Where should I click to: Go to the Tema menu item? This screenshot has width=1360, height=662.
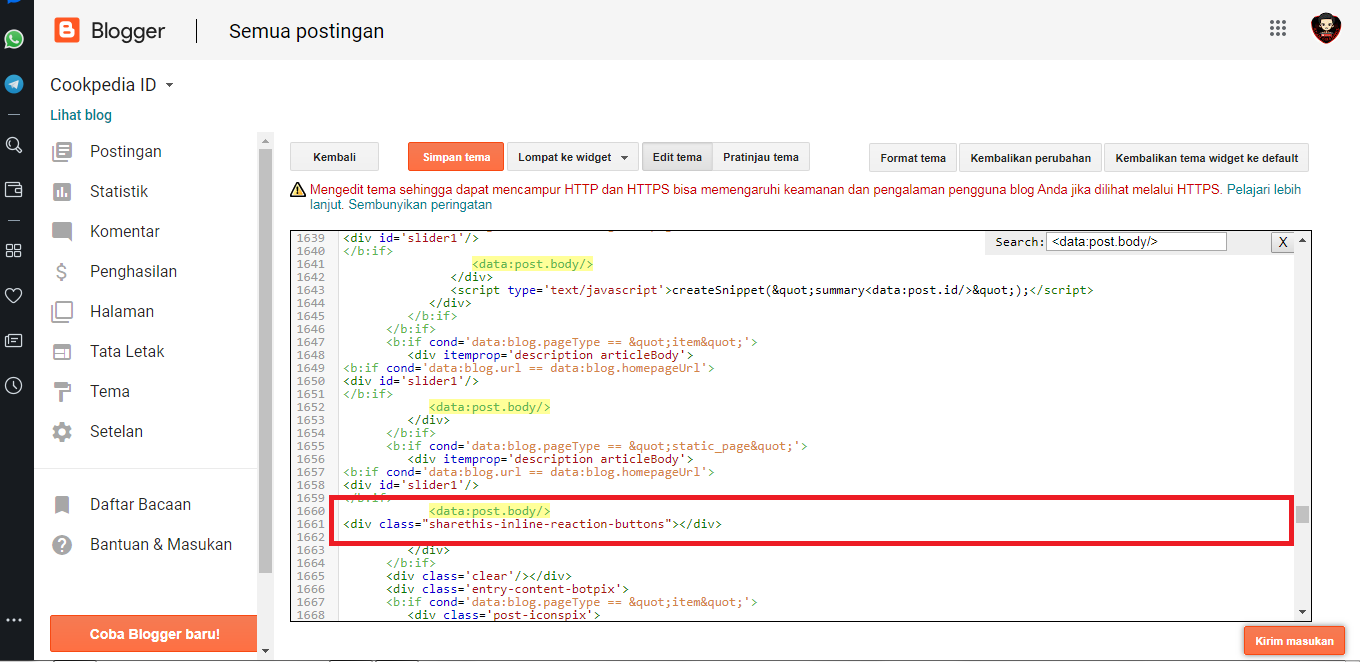click(109, 391)
